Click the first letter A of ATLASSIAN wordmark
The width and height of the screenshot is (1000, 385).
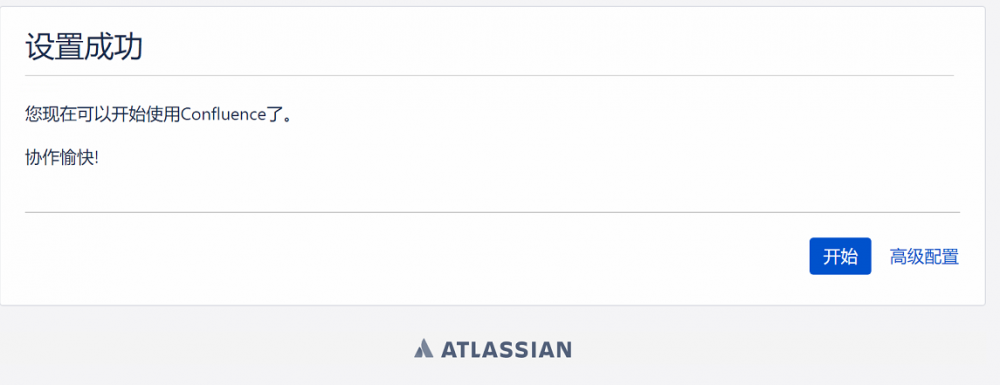[447, 349]
